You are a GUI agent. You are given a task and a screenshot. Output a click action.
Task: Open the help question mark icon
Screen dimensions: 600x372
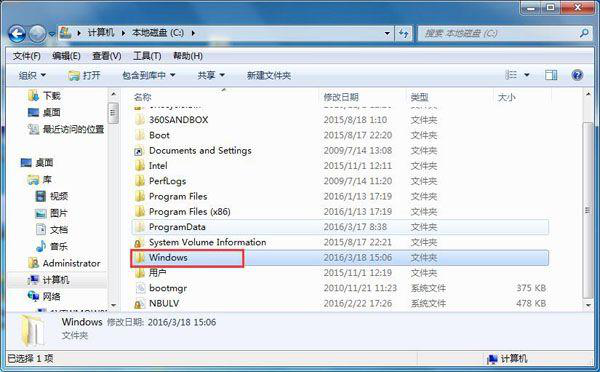(577, 75)
